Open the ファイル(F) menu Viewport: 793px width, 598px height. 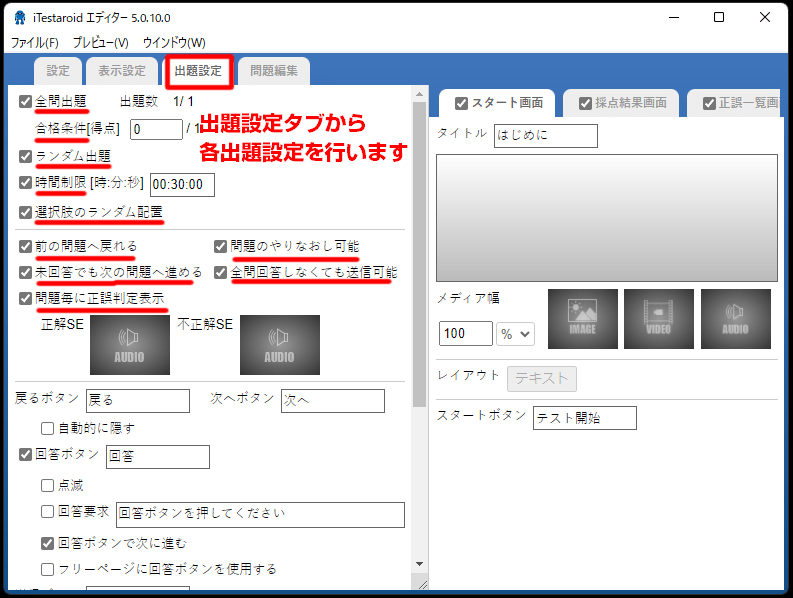click(x=34, y=42)
